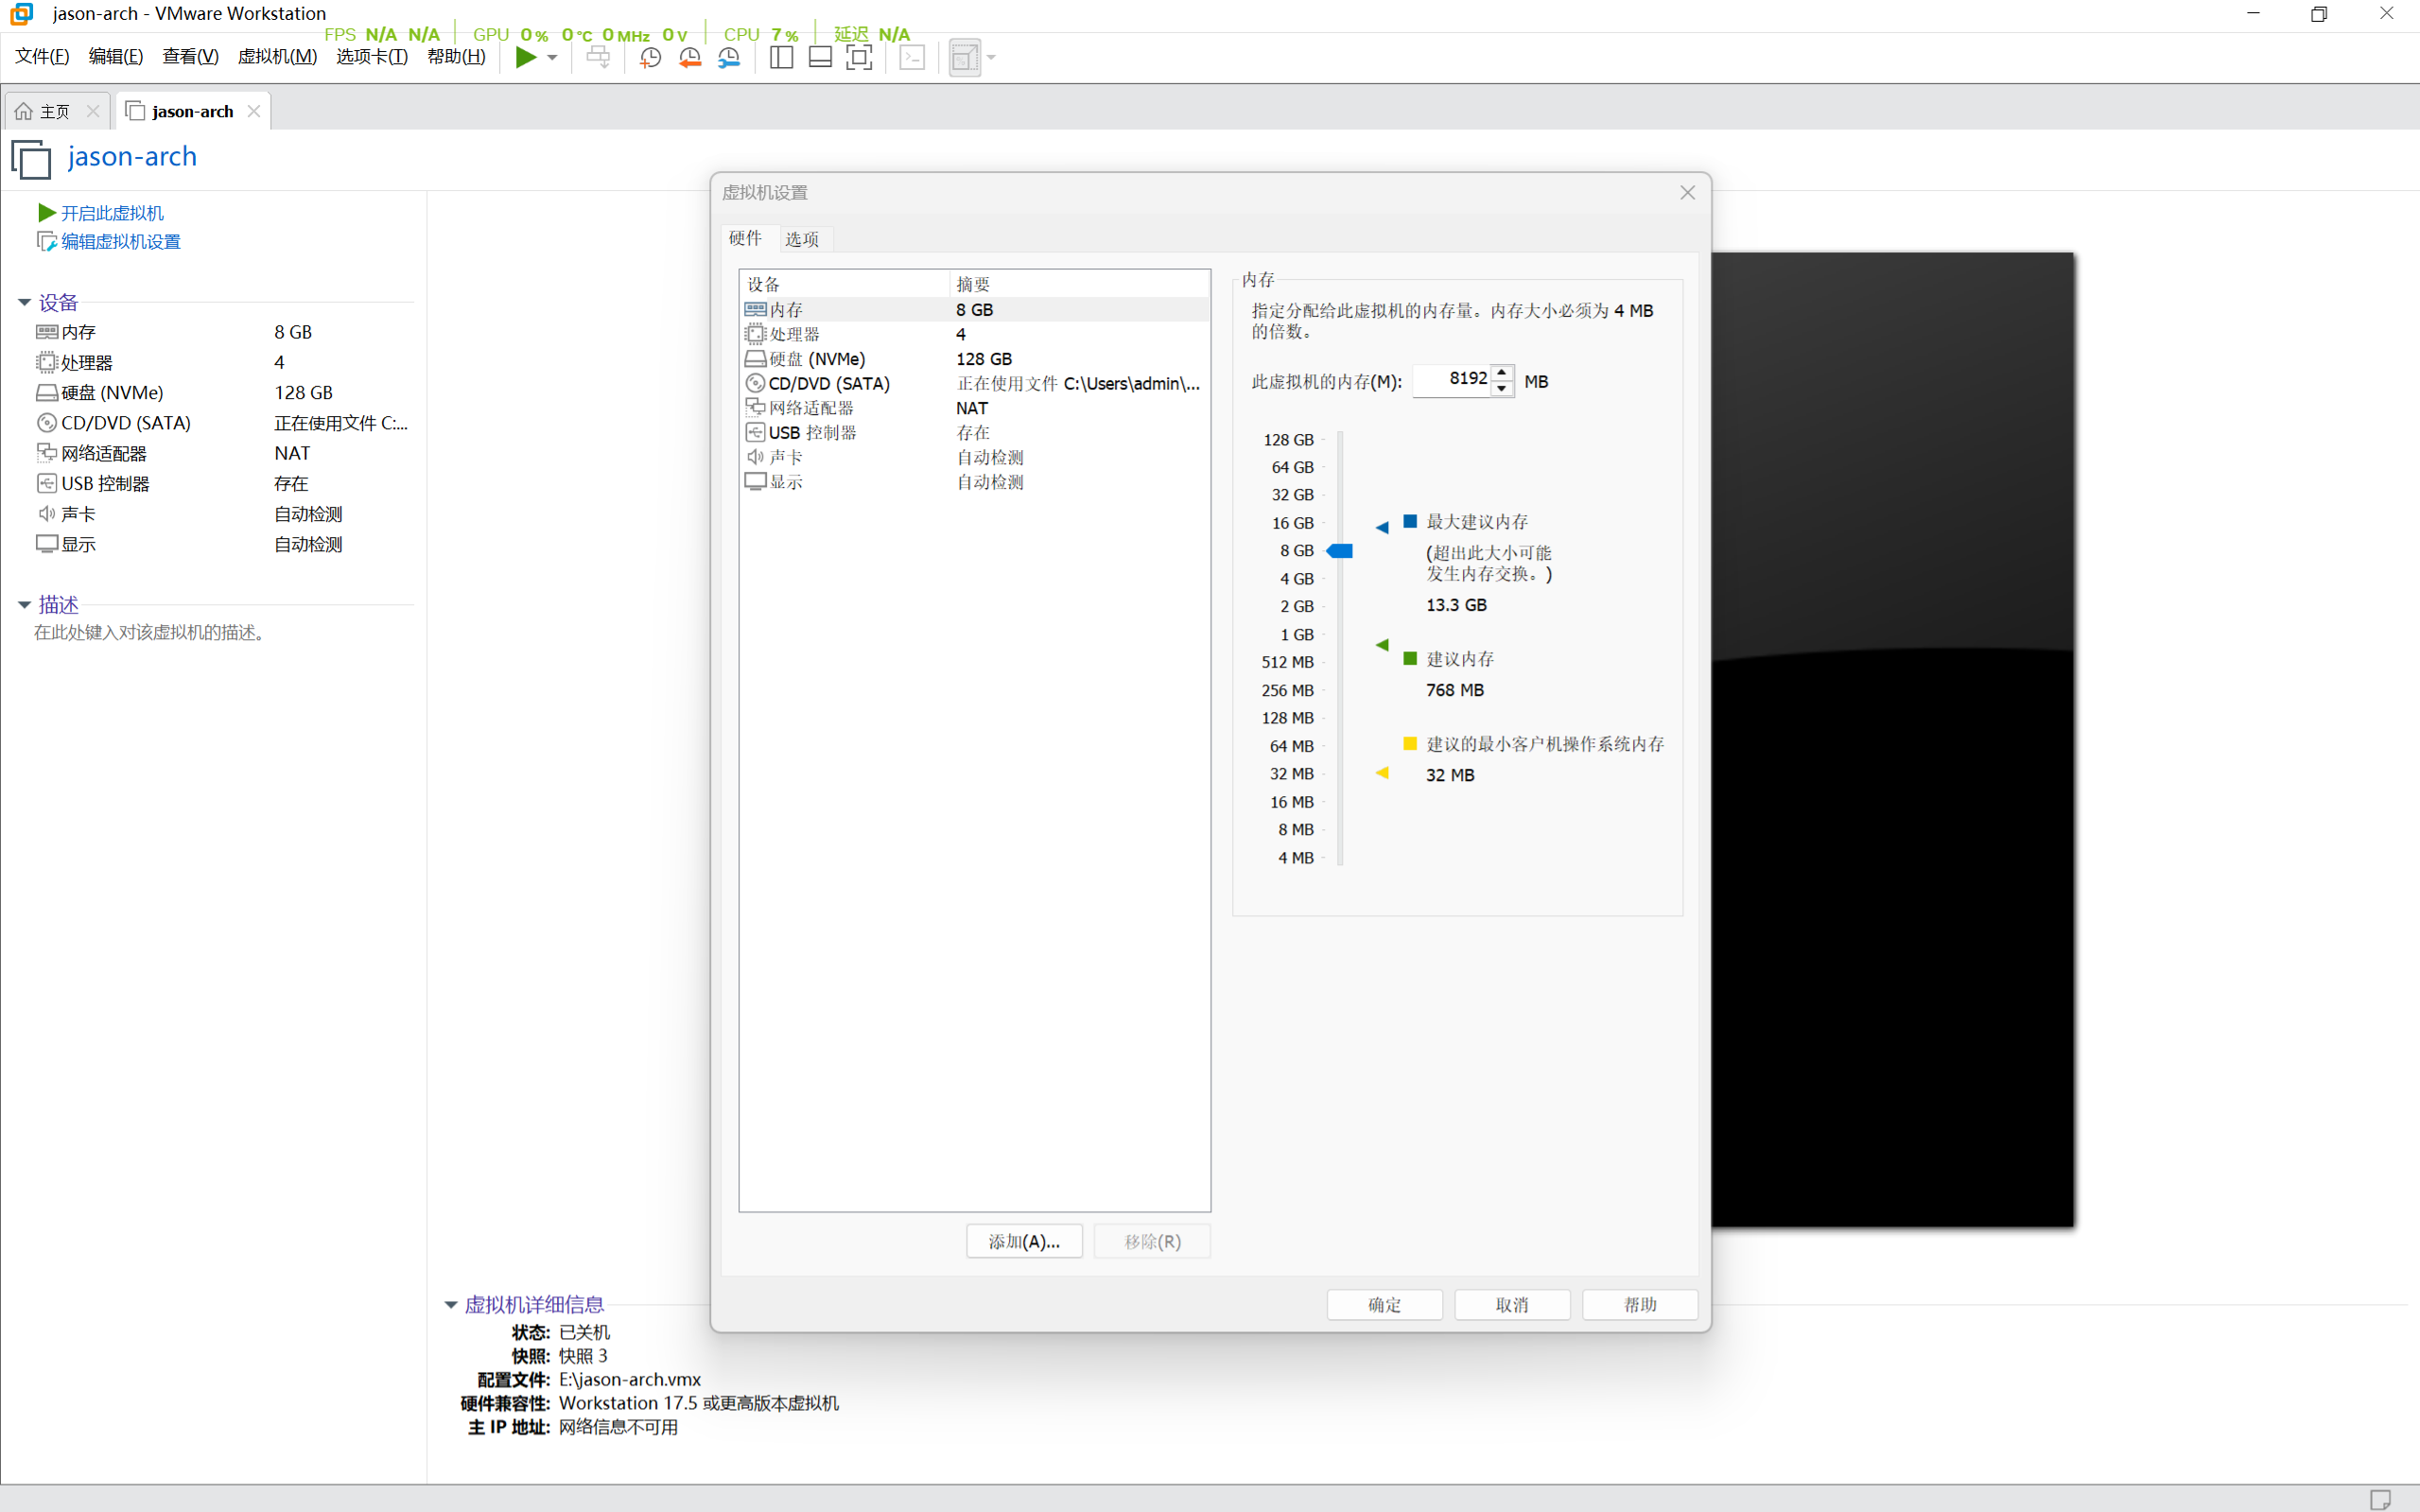The width and height of the screenshot is (2420, 1512).
Task: Switch to 硬件 tab in dialog
Action: click(x=746, y=238)
